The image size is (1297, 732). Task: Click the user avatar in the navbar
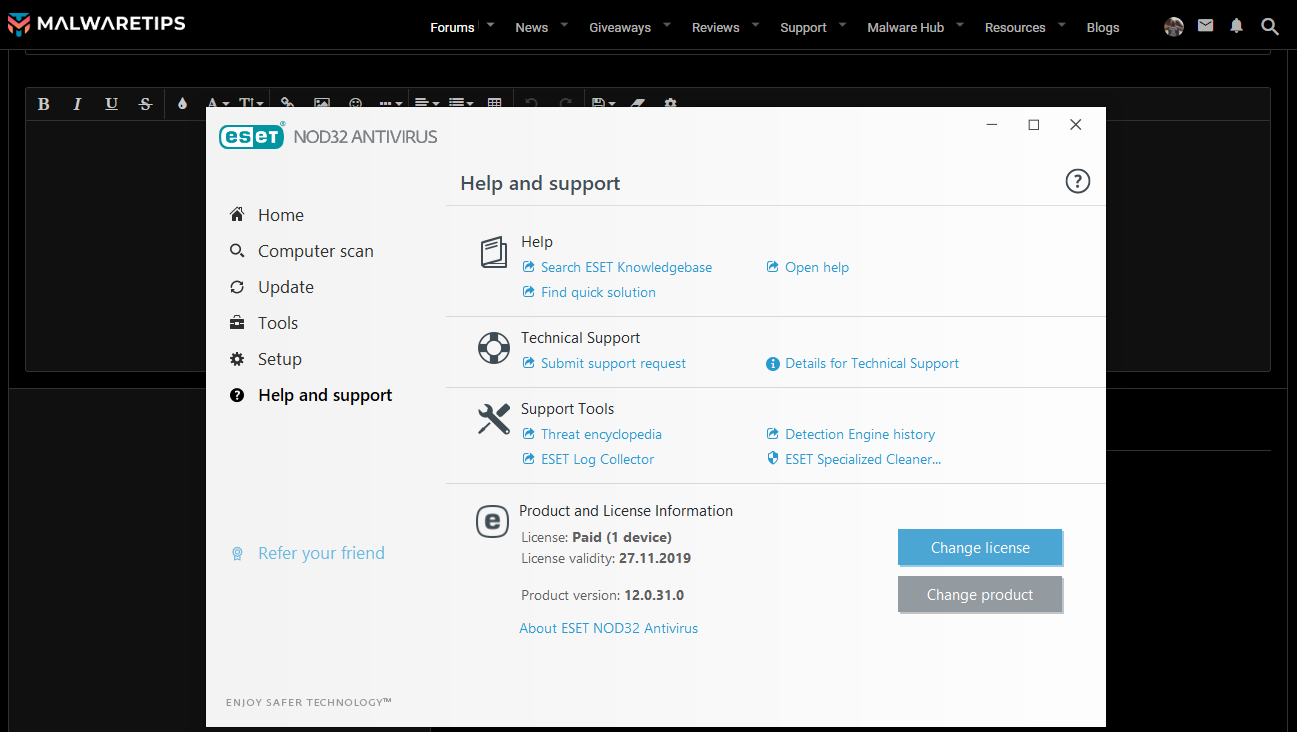[x=1174, y=27]
